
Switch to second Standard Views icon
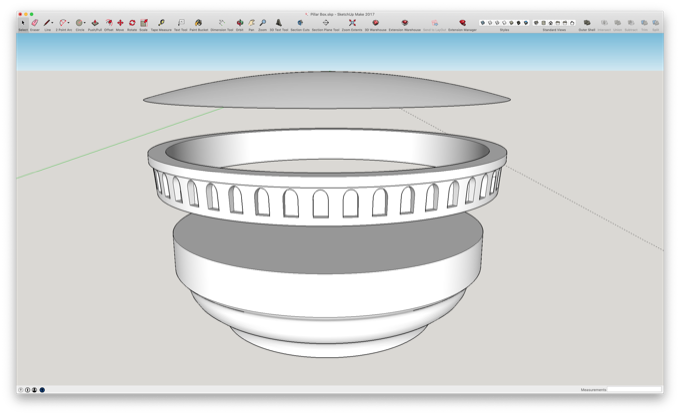543,23
